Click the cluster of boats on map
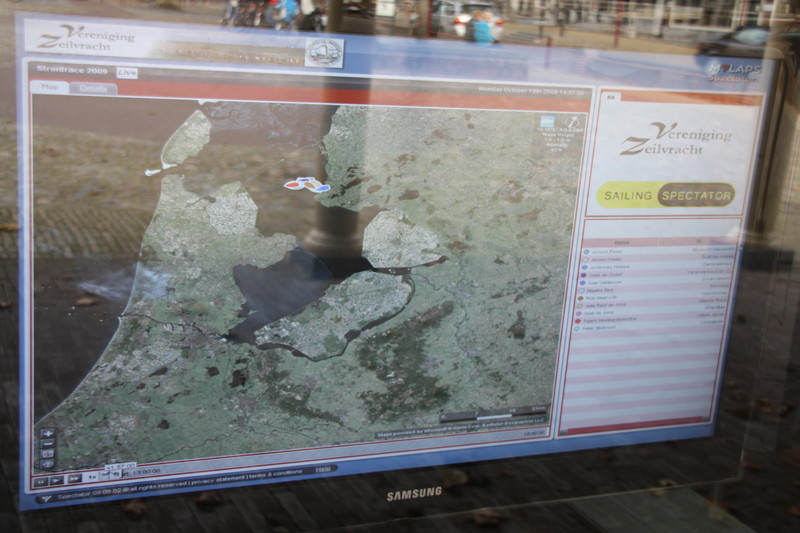 [307, 185]
